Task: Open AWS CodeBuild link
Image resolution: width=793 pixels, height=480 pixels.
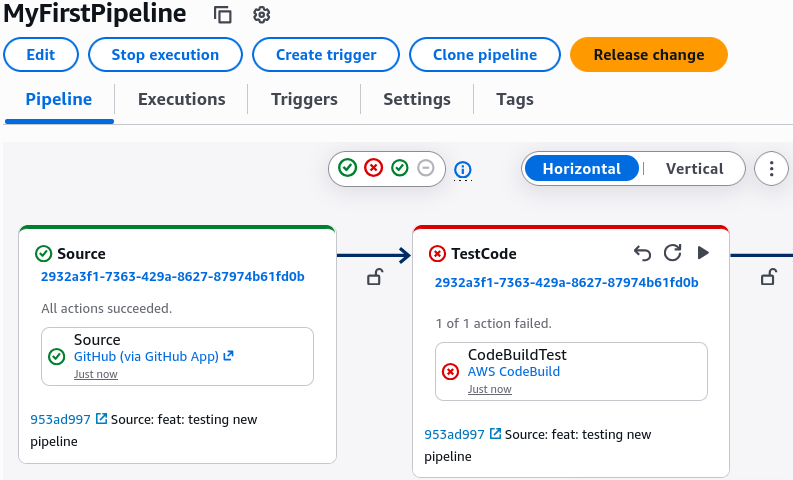Action: tap(514, 372)
